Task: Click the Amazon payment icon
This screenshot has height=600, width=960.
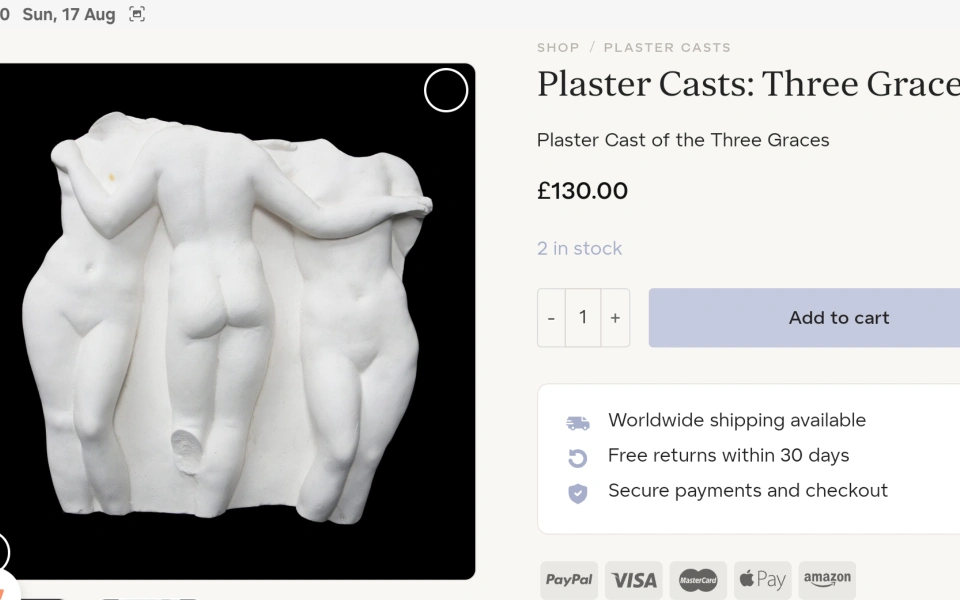Action: 827,579
